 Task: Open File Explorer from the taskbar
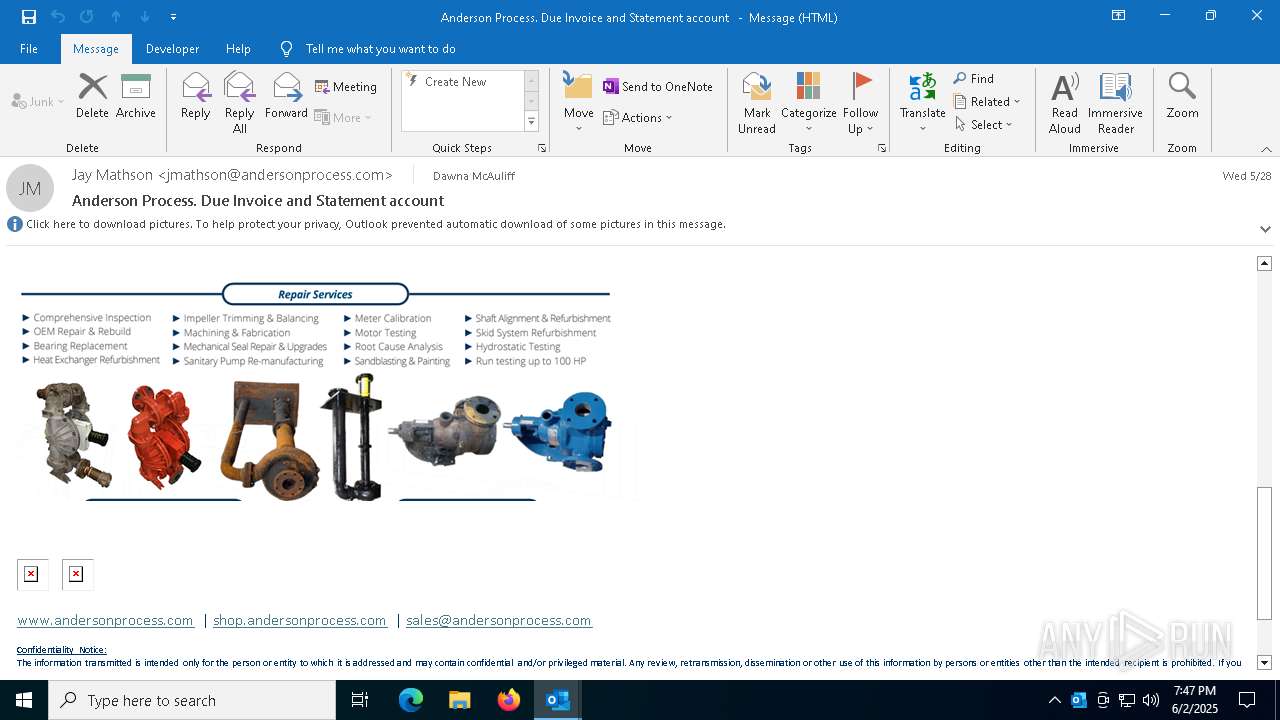pyautogui.click(x=460, y=700)
